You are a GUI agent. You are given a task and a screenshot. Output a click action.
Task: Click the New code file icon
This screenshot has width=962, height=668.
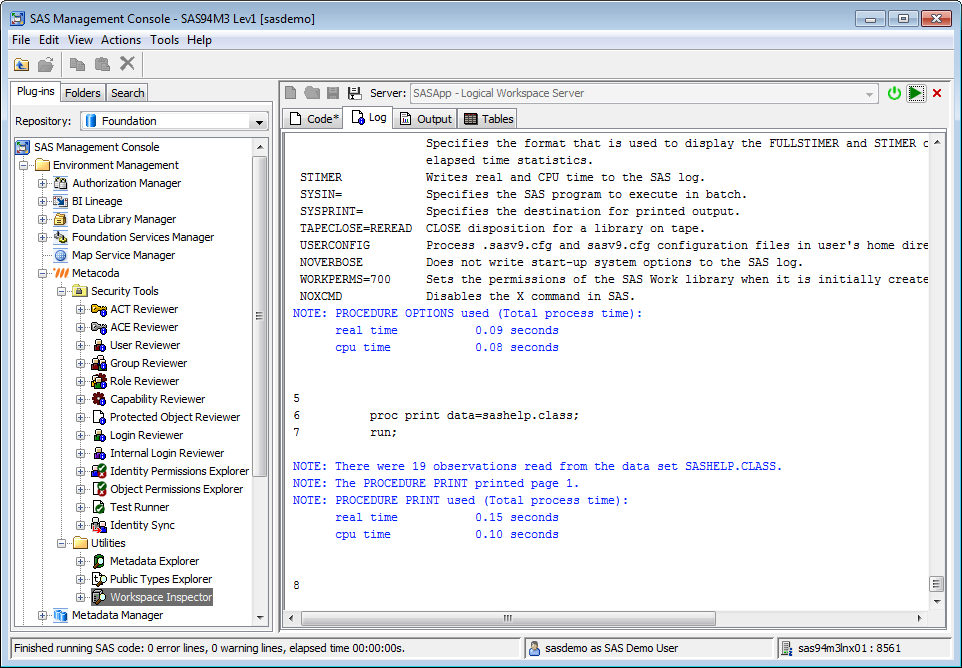click(291, 93)
